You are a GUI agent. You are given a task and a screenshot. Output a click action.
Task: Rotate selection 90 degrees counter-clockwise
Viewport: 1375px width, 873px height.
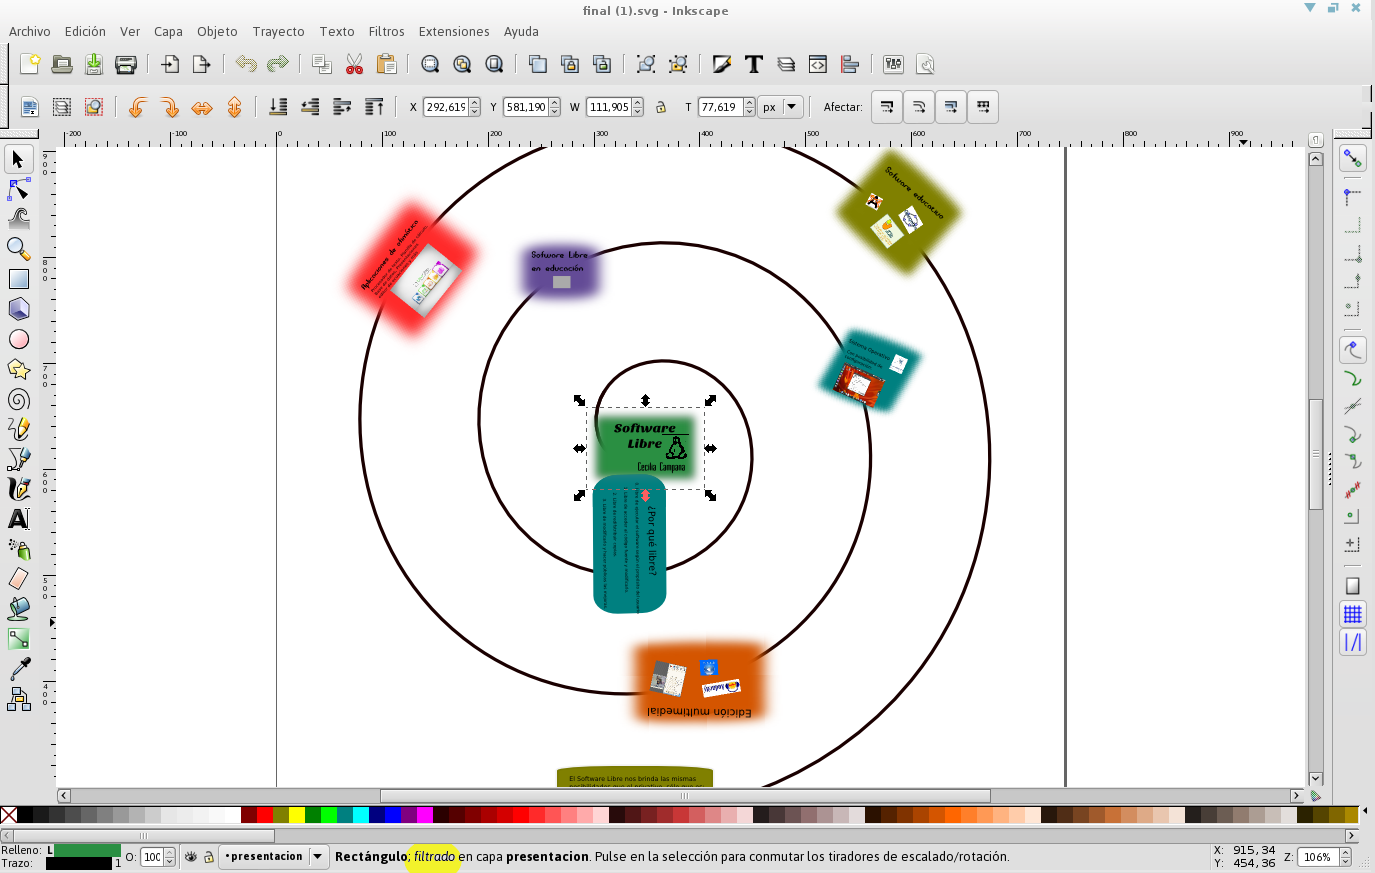[x=138, y=107]
